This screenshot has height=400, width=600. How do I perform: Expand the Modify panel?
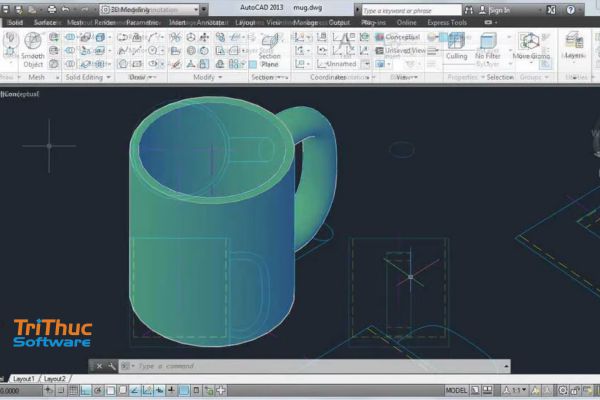coord(207,77)
